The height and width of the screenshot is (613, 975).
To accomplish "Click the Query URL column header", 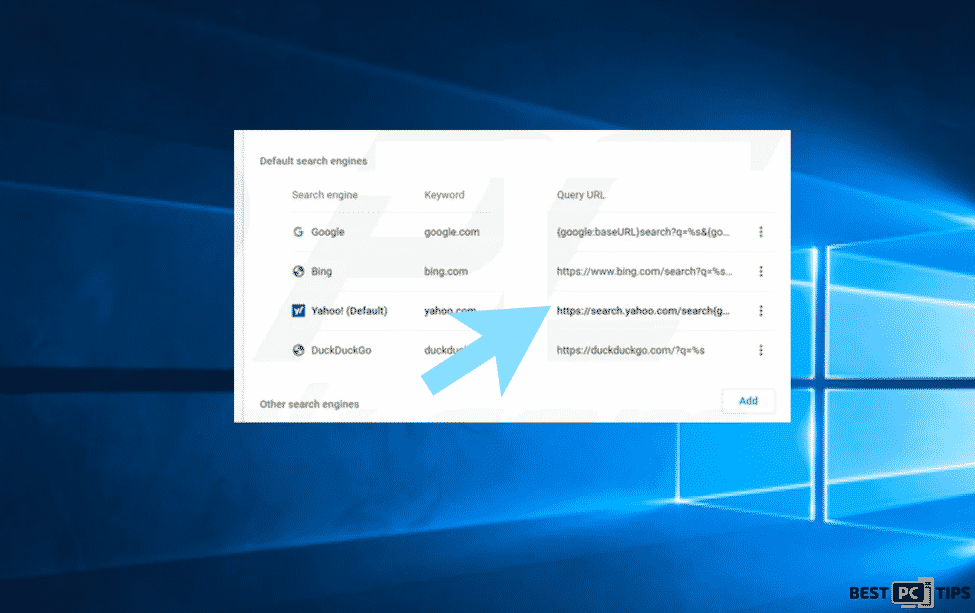I will [581, 195].
